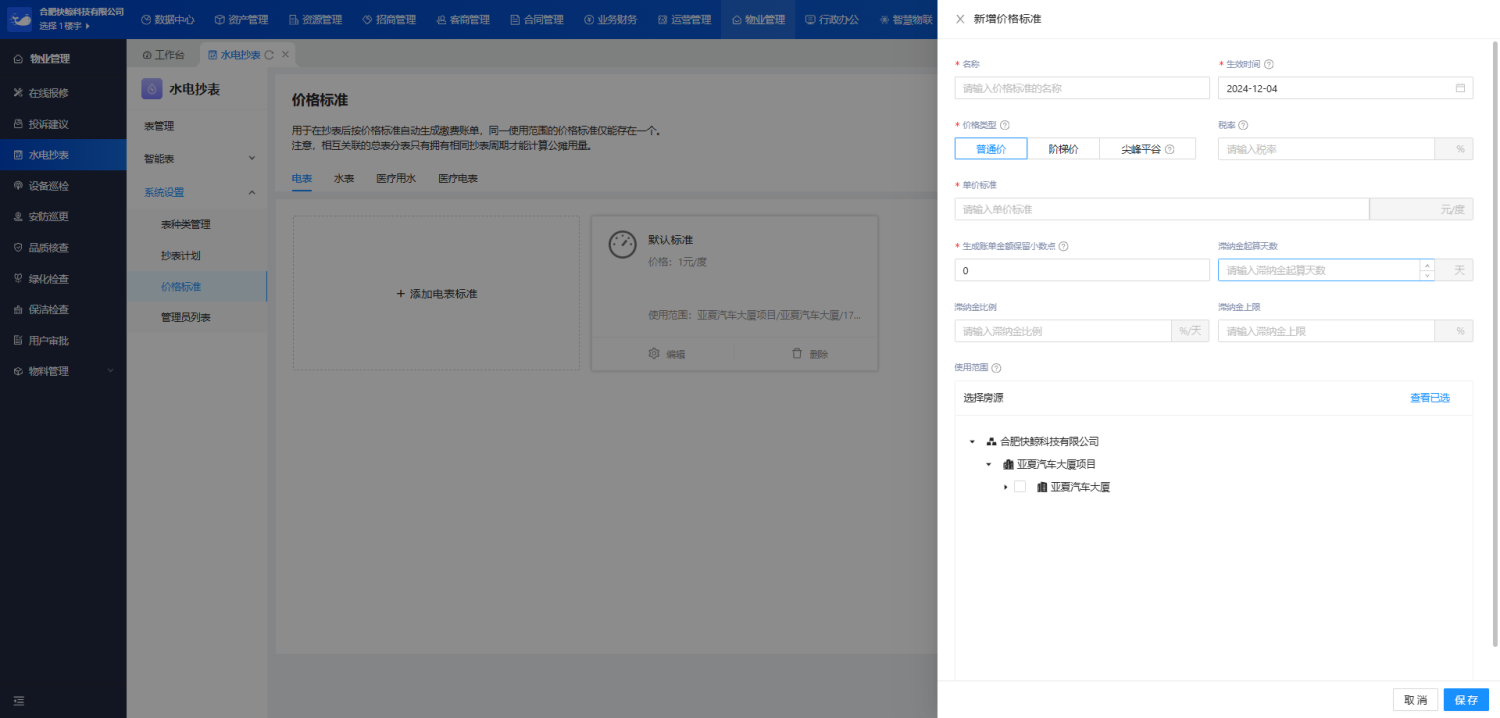Expand 物料管理 in the left sidebar
Viewport: 1500px width, 718px height.
[63, 371]
